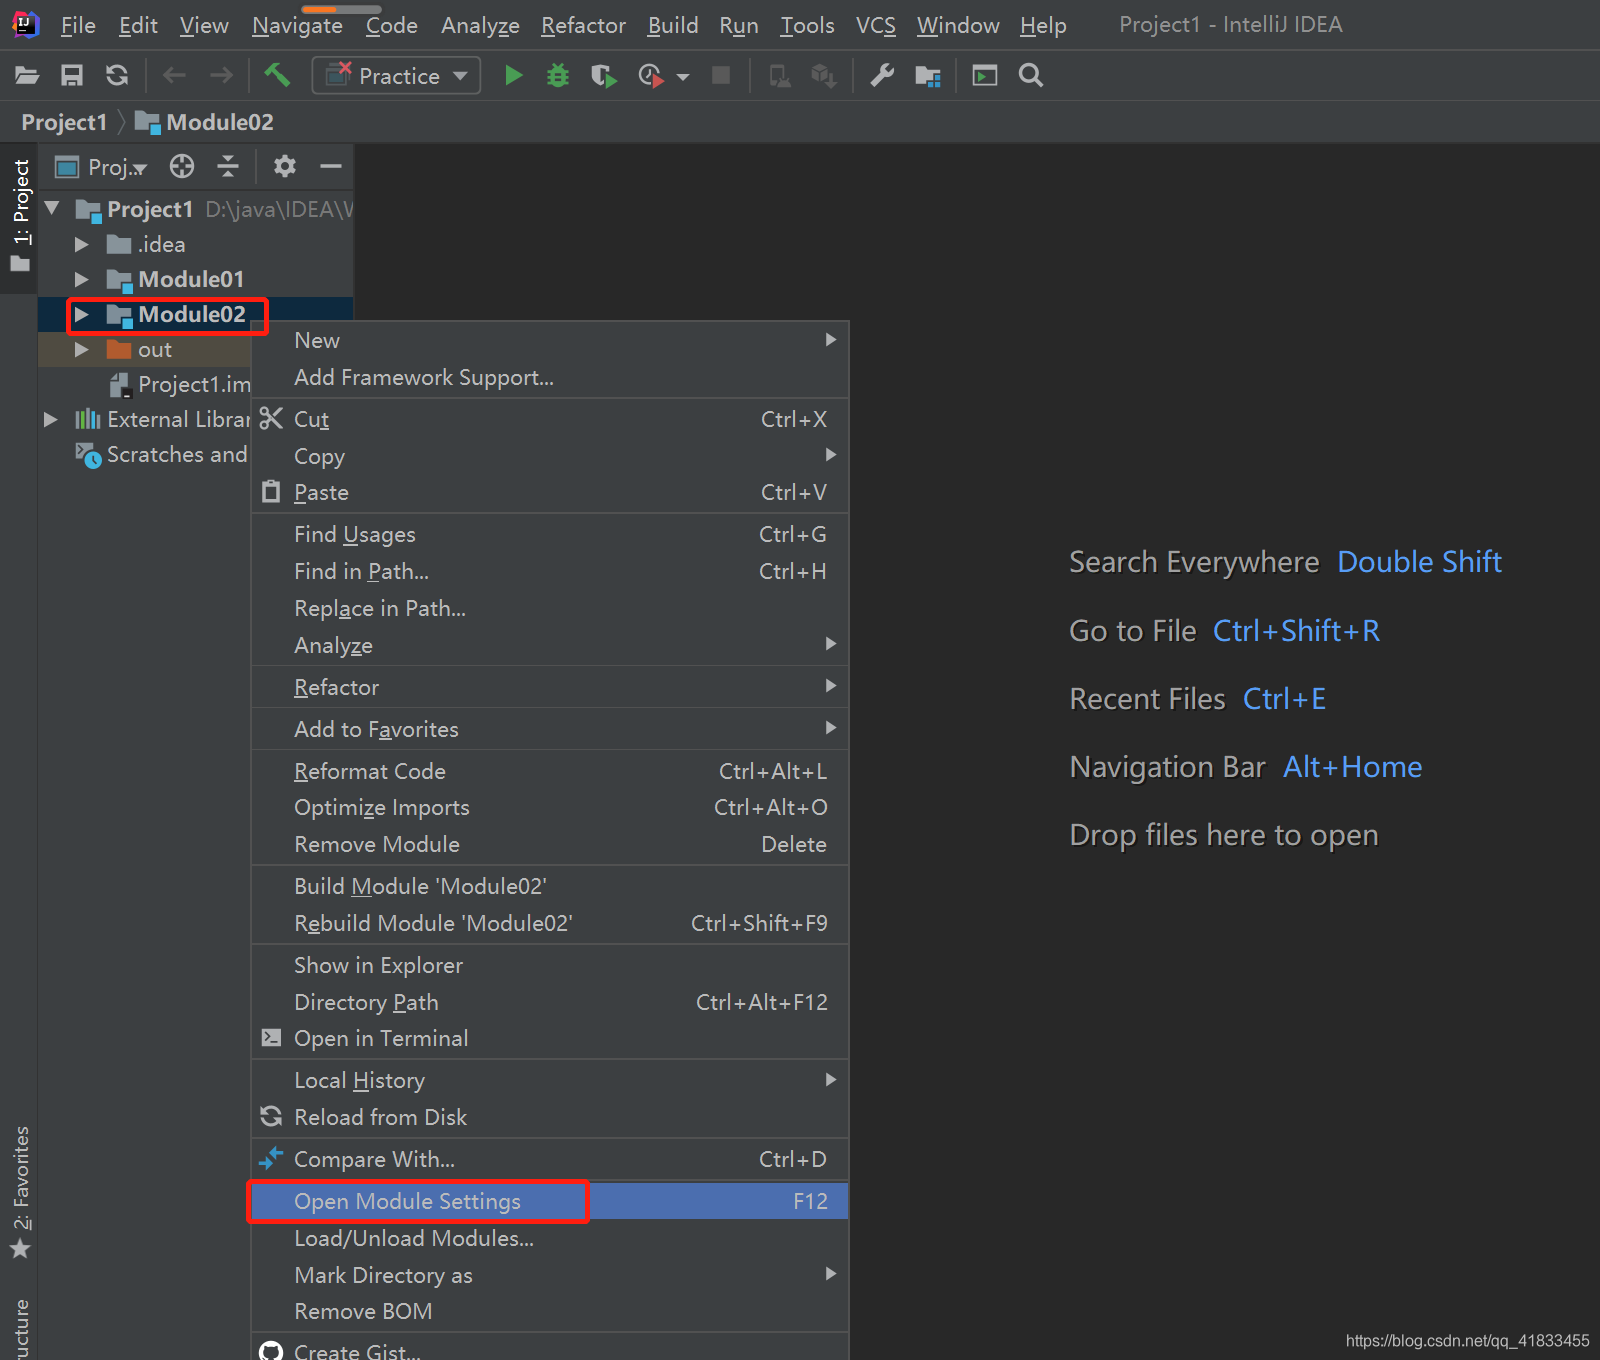Click Run with Coverage icon
This screenshot has height=1360, width=1600.
[x=603, y=75]
